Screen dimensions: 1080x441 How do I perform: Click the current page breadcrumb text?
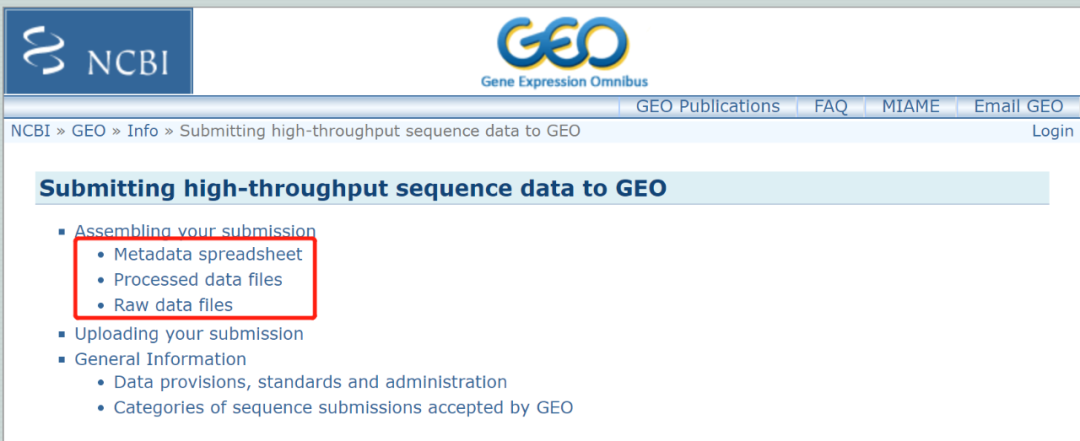(379, 131)
